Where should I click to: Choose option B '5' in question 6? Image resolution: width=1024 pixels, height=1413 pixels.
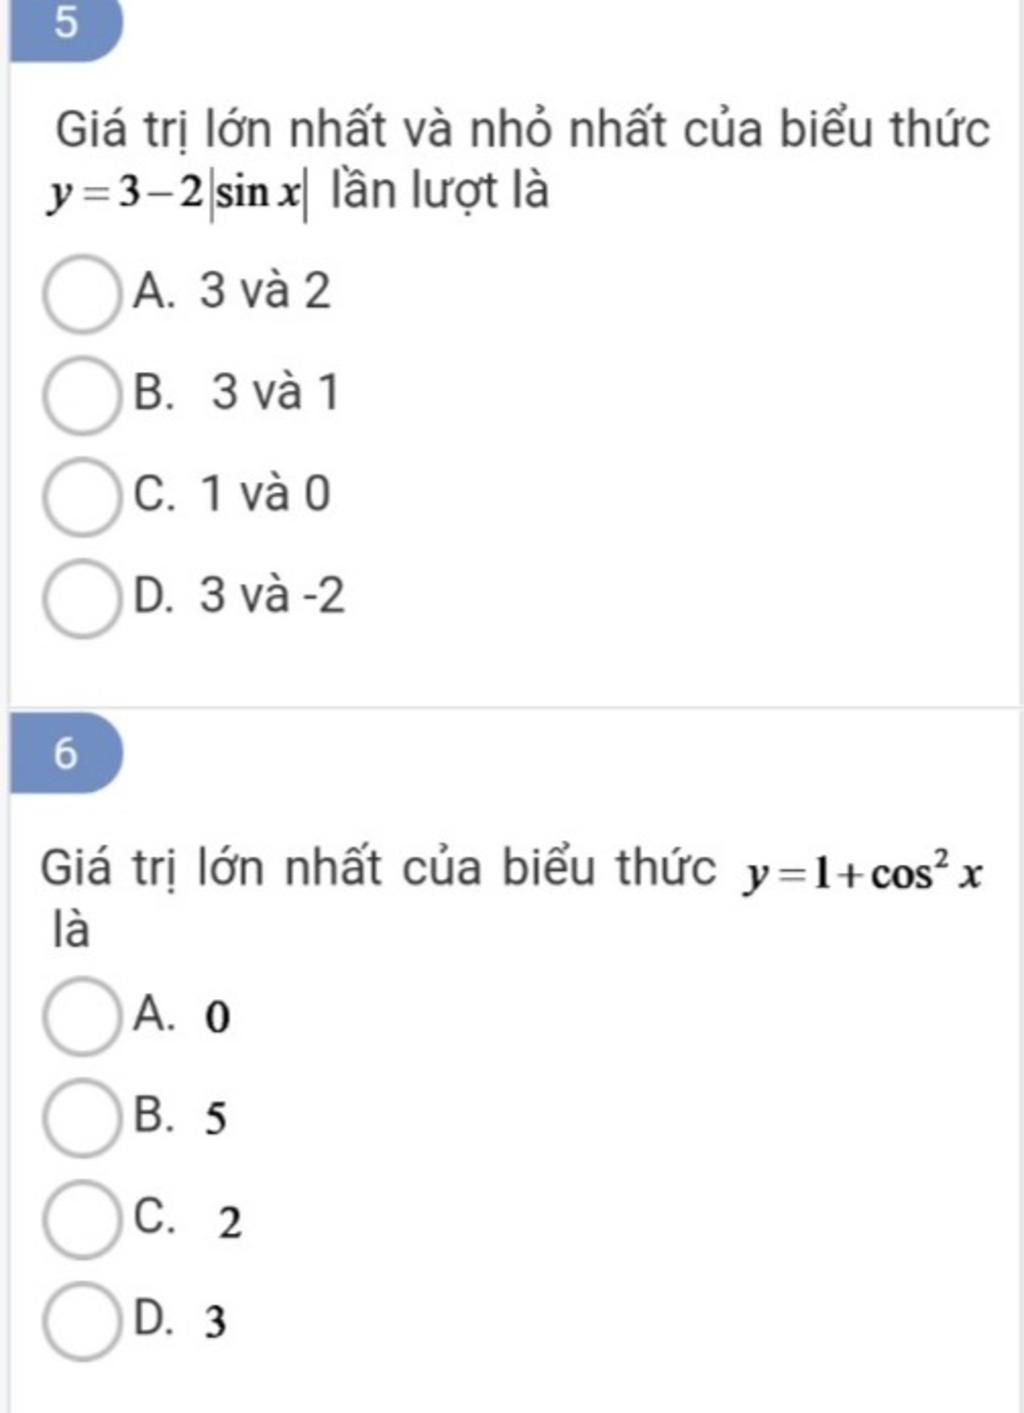point(81,1118)
